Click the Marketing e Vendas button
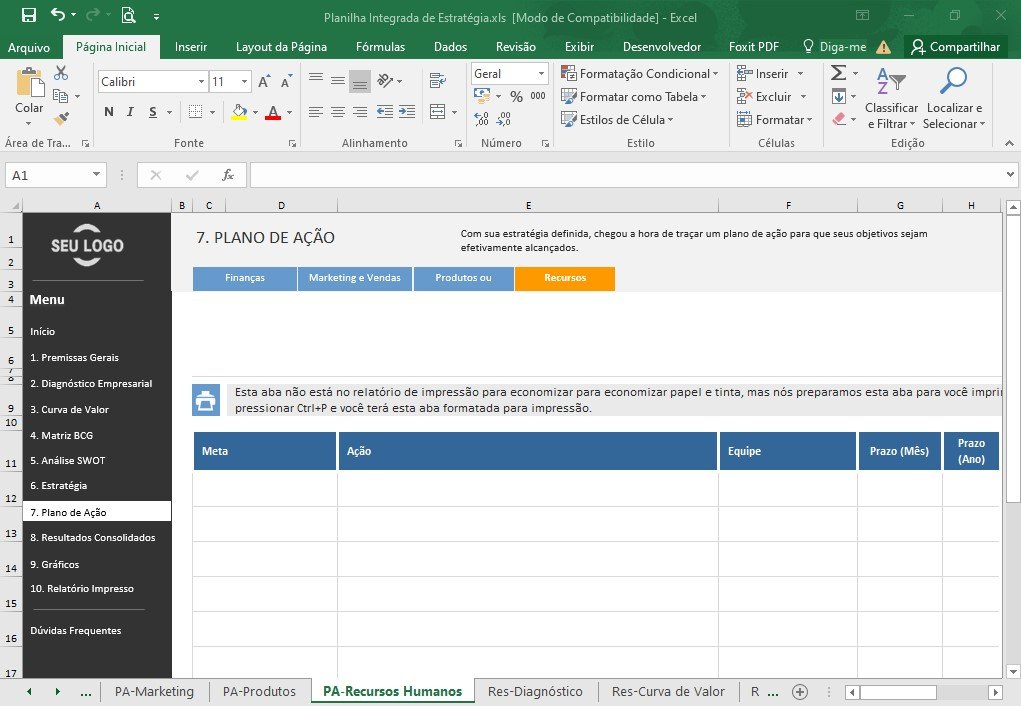The height and width of the screenshot is (706, 1021). pyautogui.click(x=355, y=277)
